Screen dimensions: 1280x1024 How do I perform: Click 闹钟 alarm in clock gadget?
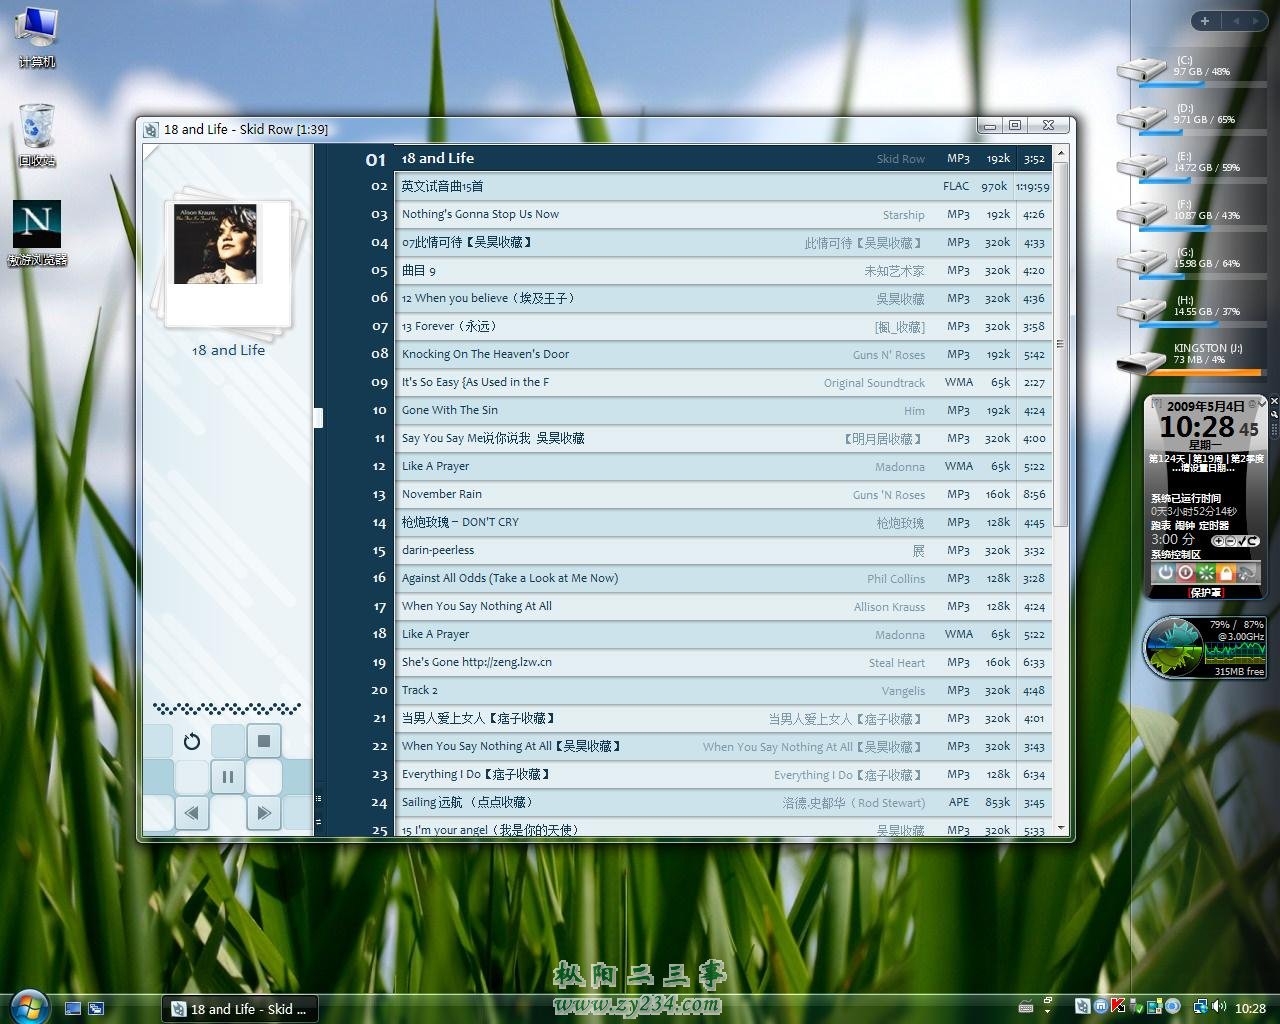(1184, 525)
